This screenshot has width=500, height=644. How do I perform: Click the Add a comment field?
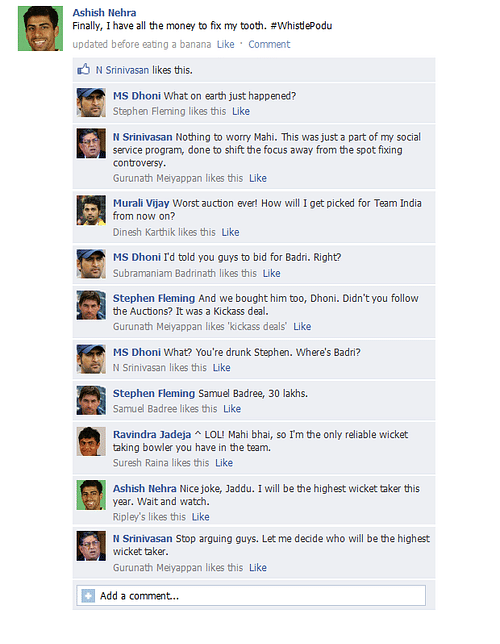(x=251, y=596)
